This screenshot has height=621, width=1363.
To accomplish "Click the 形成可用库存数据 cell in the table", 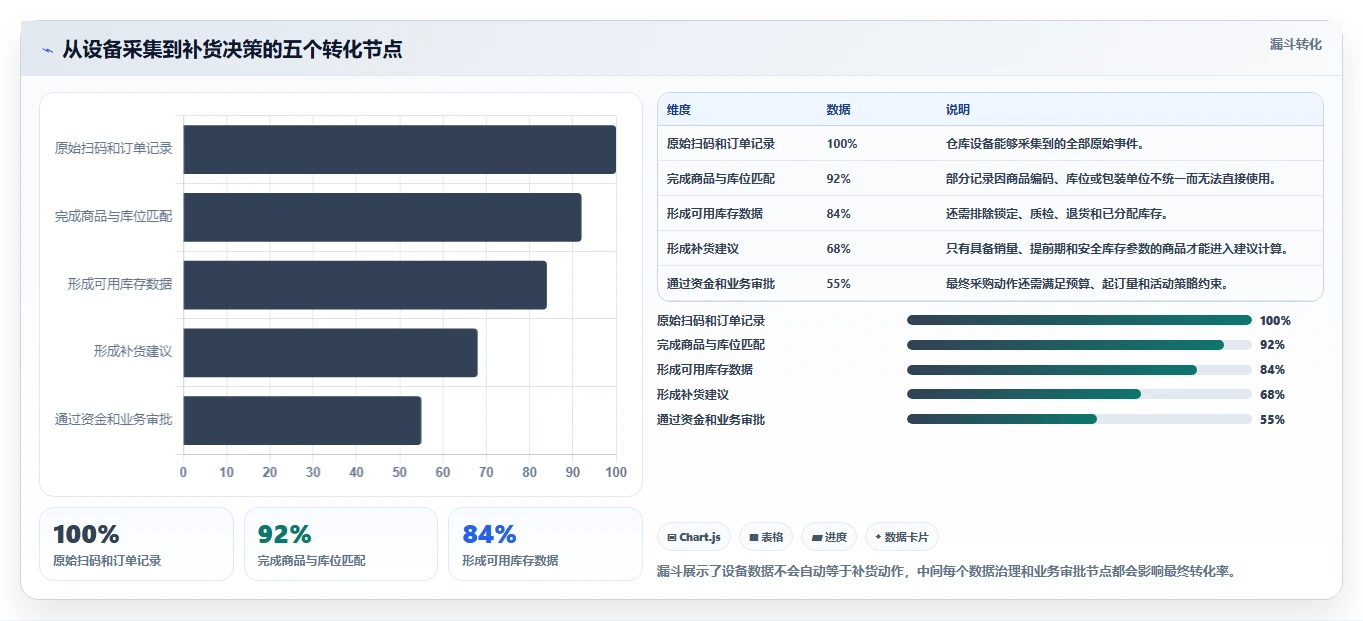I will [x=715, y=214].
